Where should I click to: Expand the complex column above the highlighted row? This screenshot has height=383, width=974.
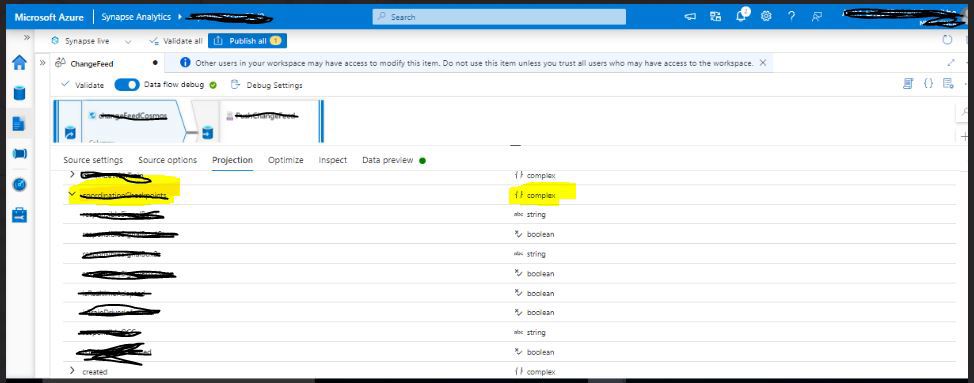73,175
